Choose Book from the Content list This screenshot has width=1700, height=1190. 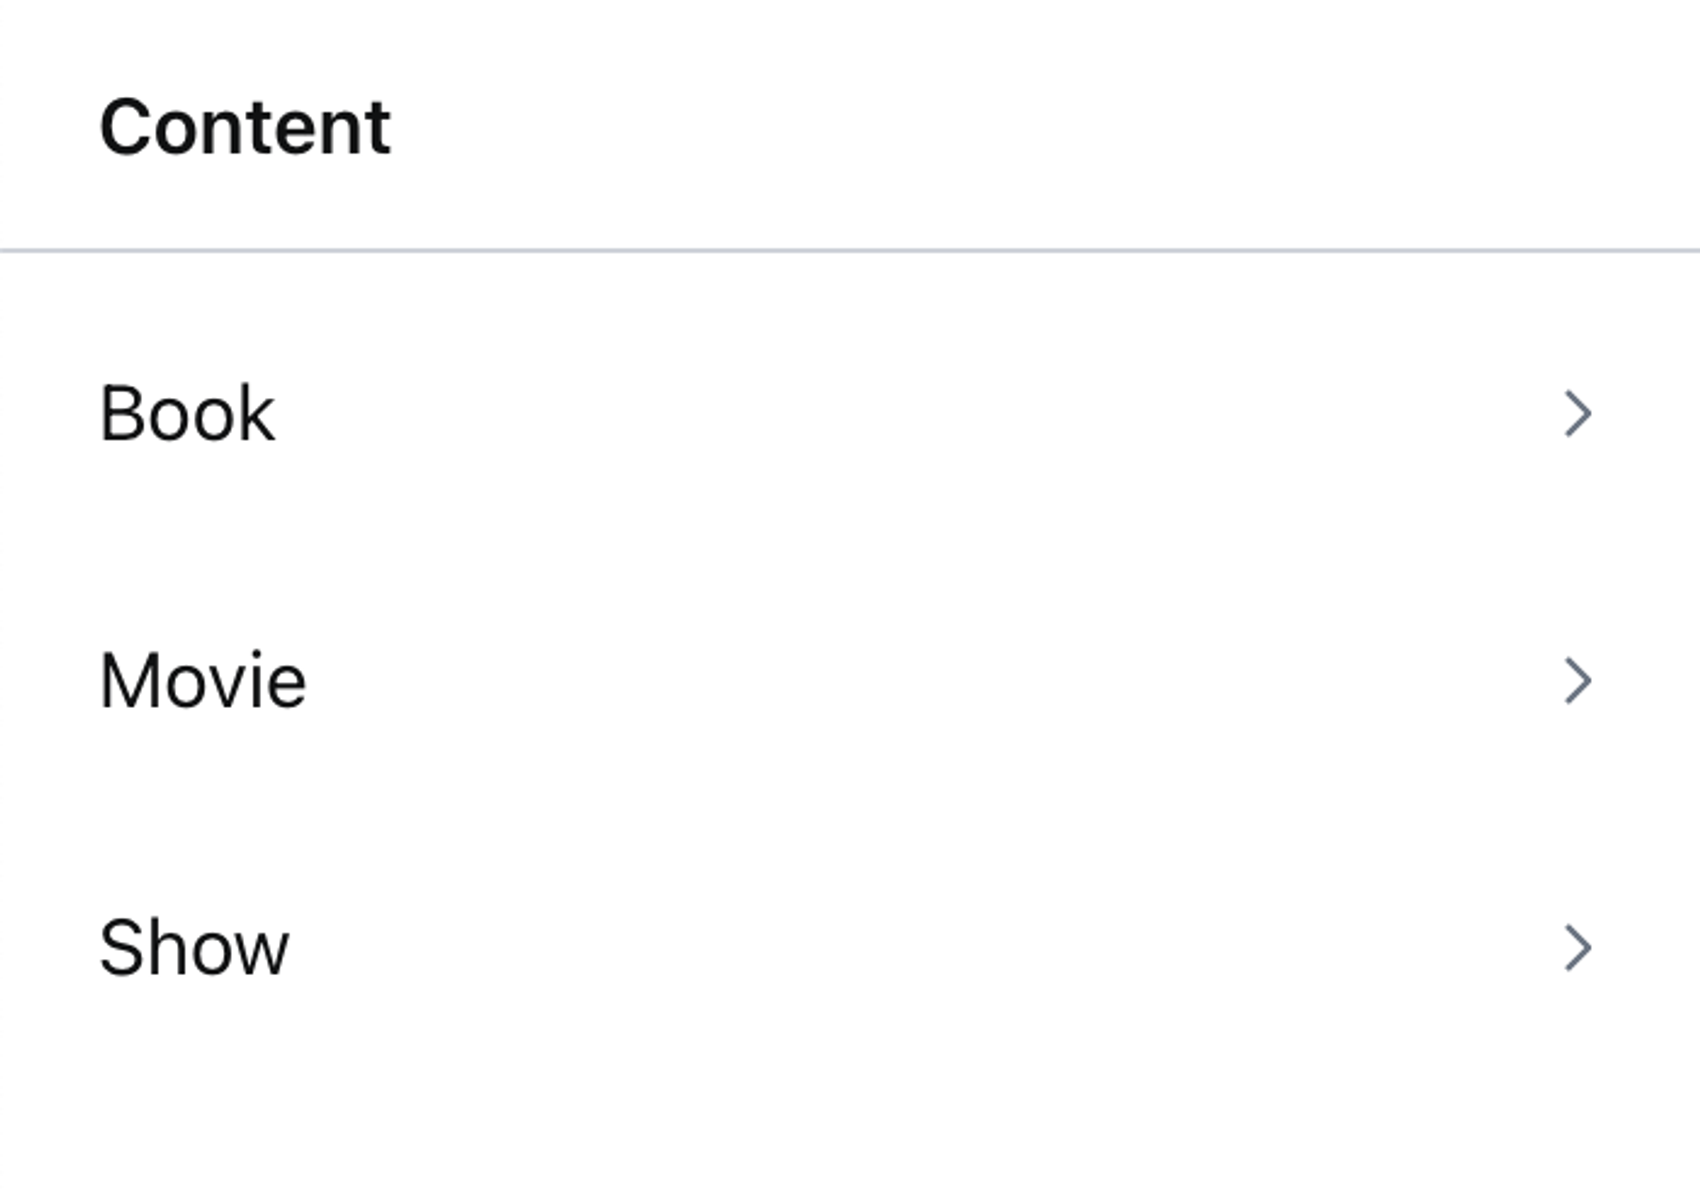point(187,414)
